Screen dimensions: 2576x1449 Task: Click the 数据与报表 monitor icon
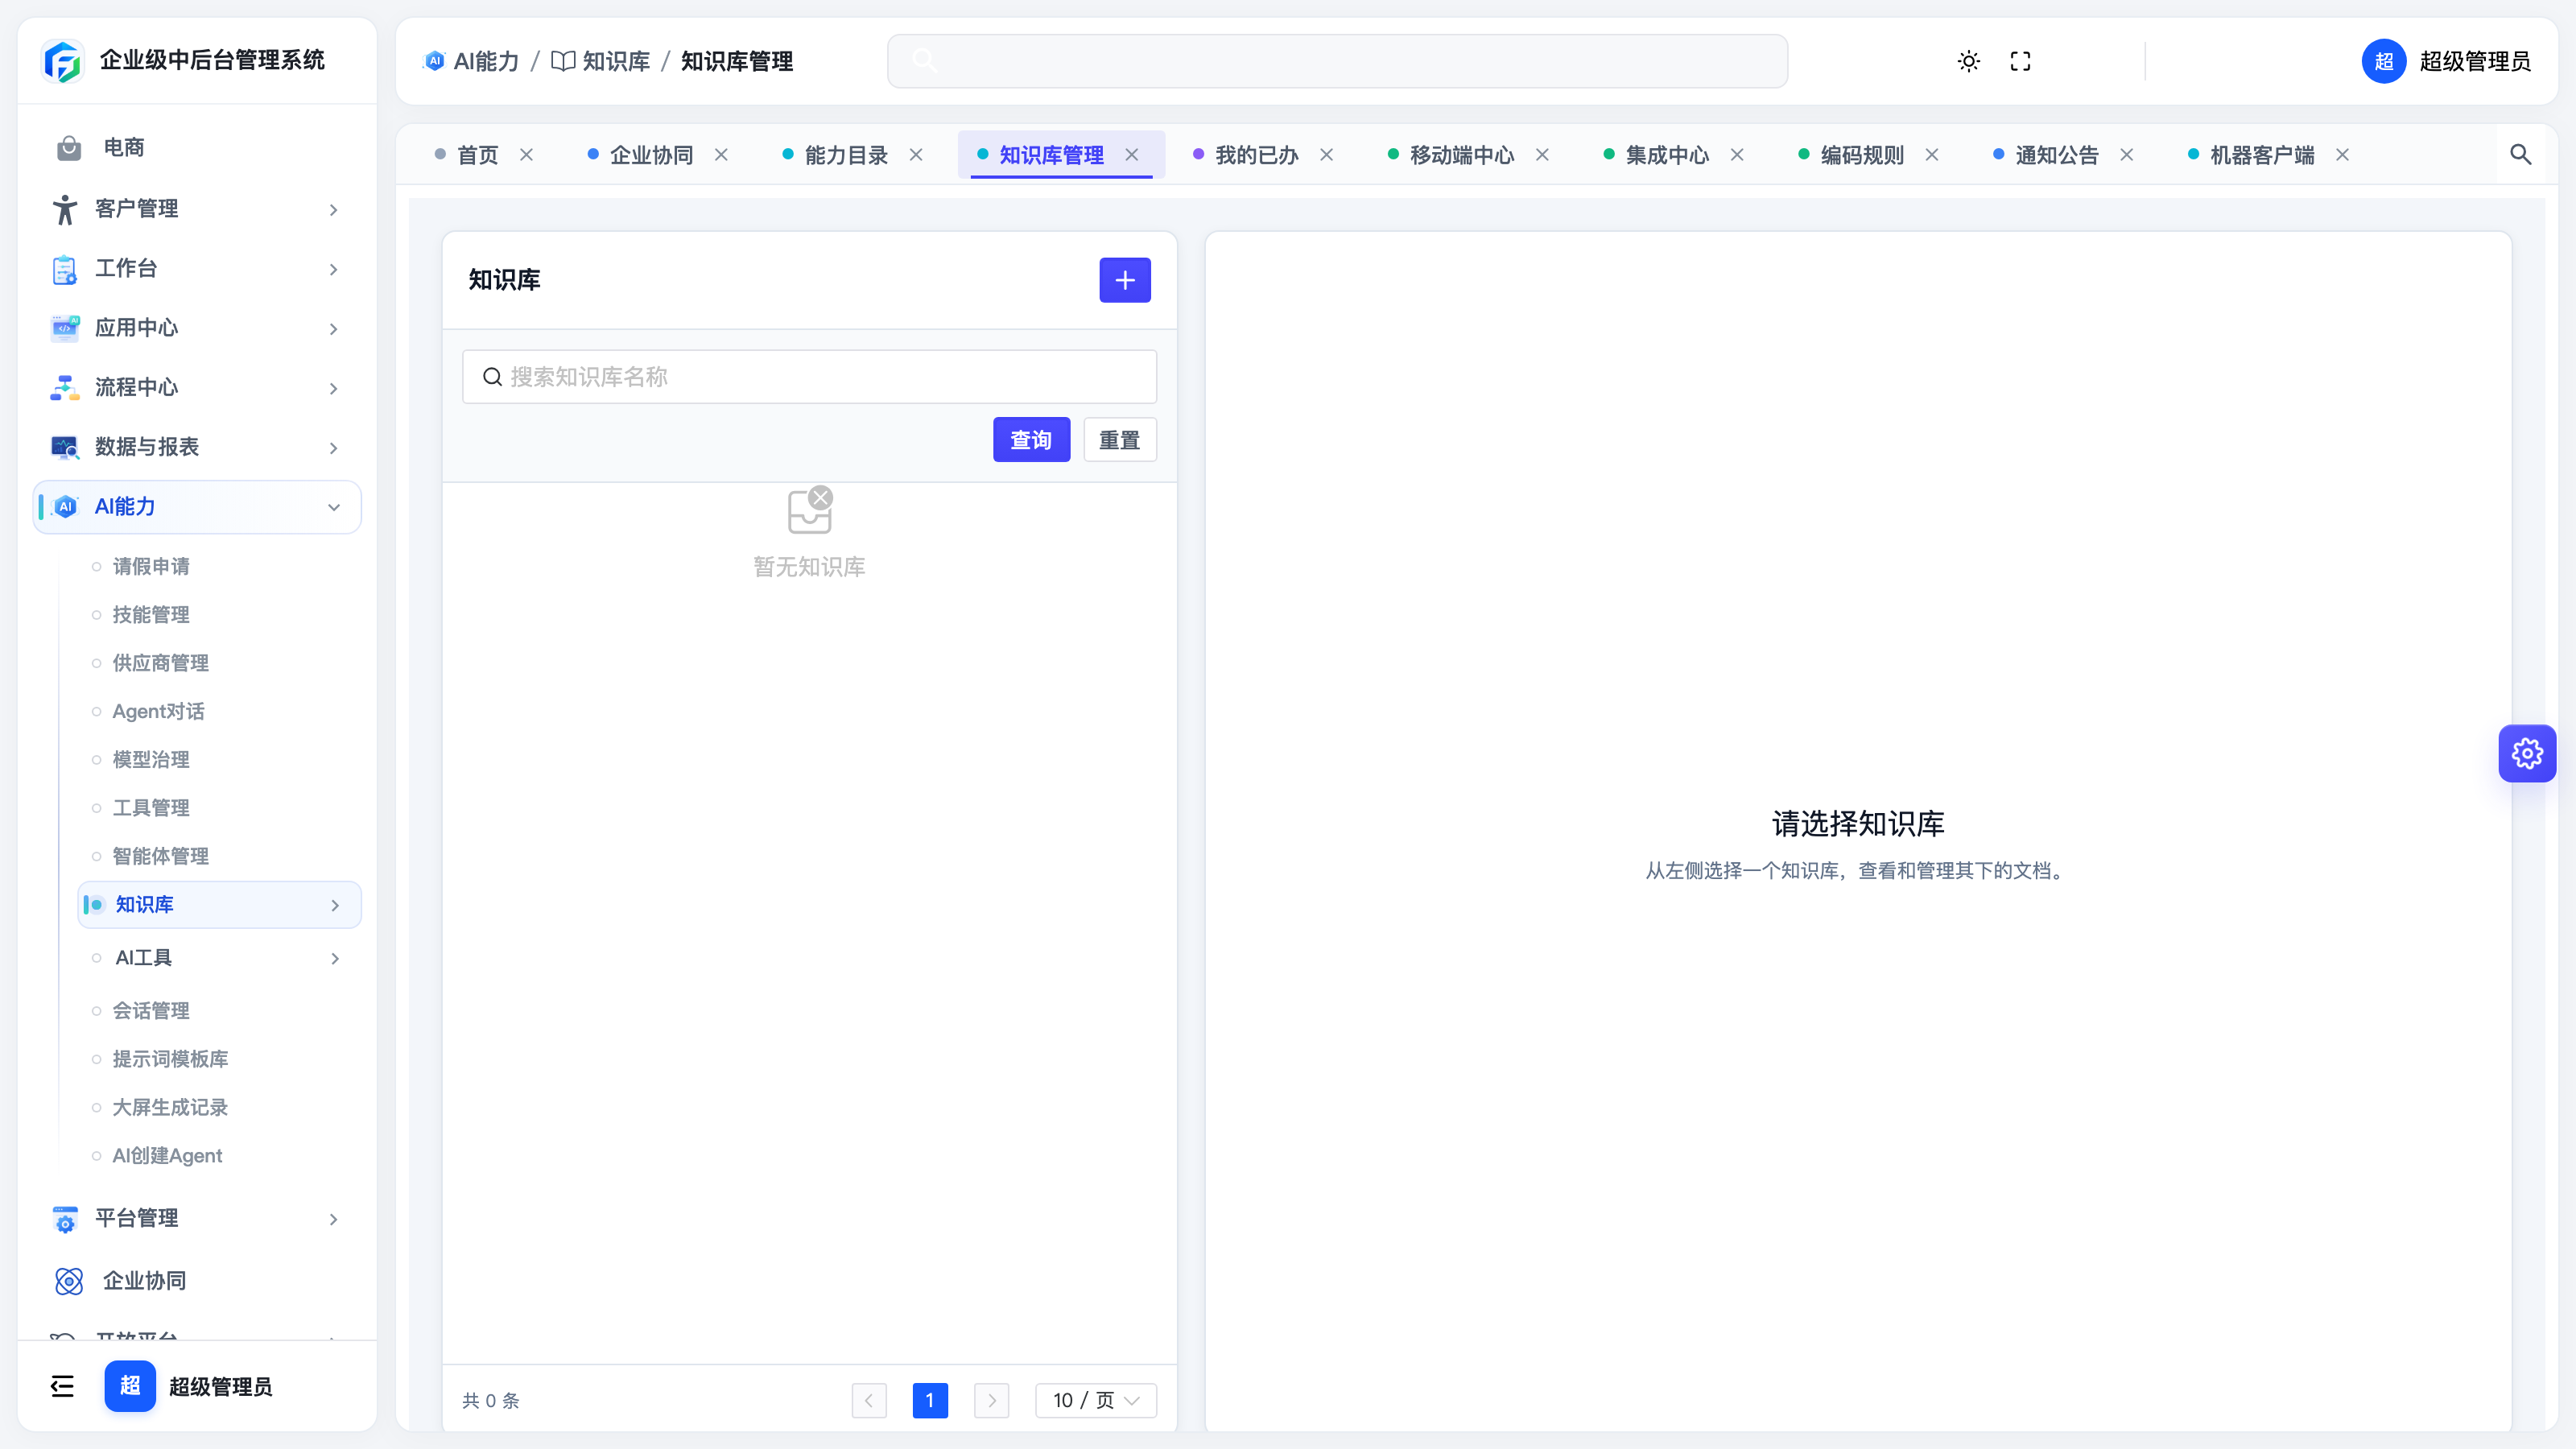coord(65,447)
